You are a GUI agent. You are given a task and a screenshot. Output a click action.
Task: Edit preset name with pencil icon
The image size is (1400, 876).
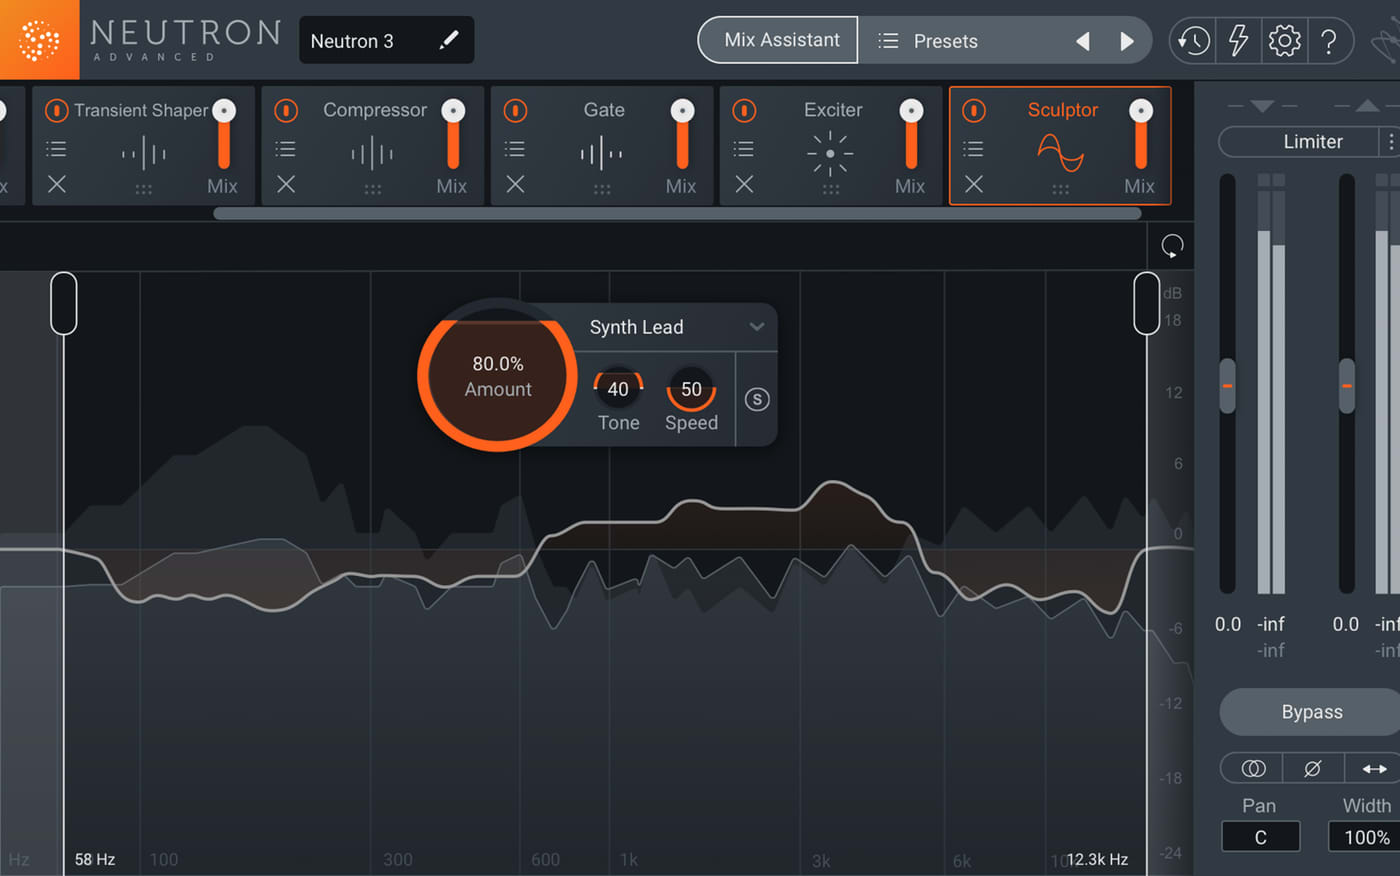449,40
